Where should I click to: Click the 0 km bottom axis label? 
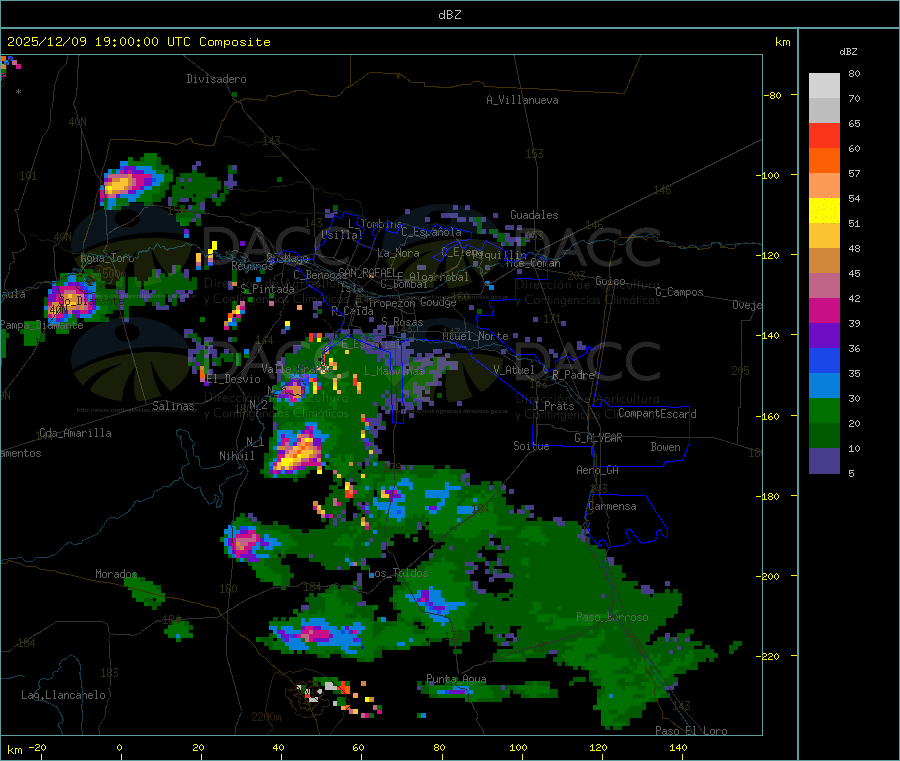click(119, 747)
